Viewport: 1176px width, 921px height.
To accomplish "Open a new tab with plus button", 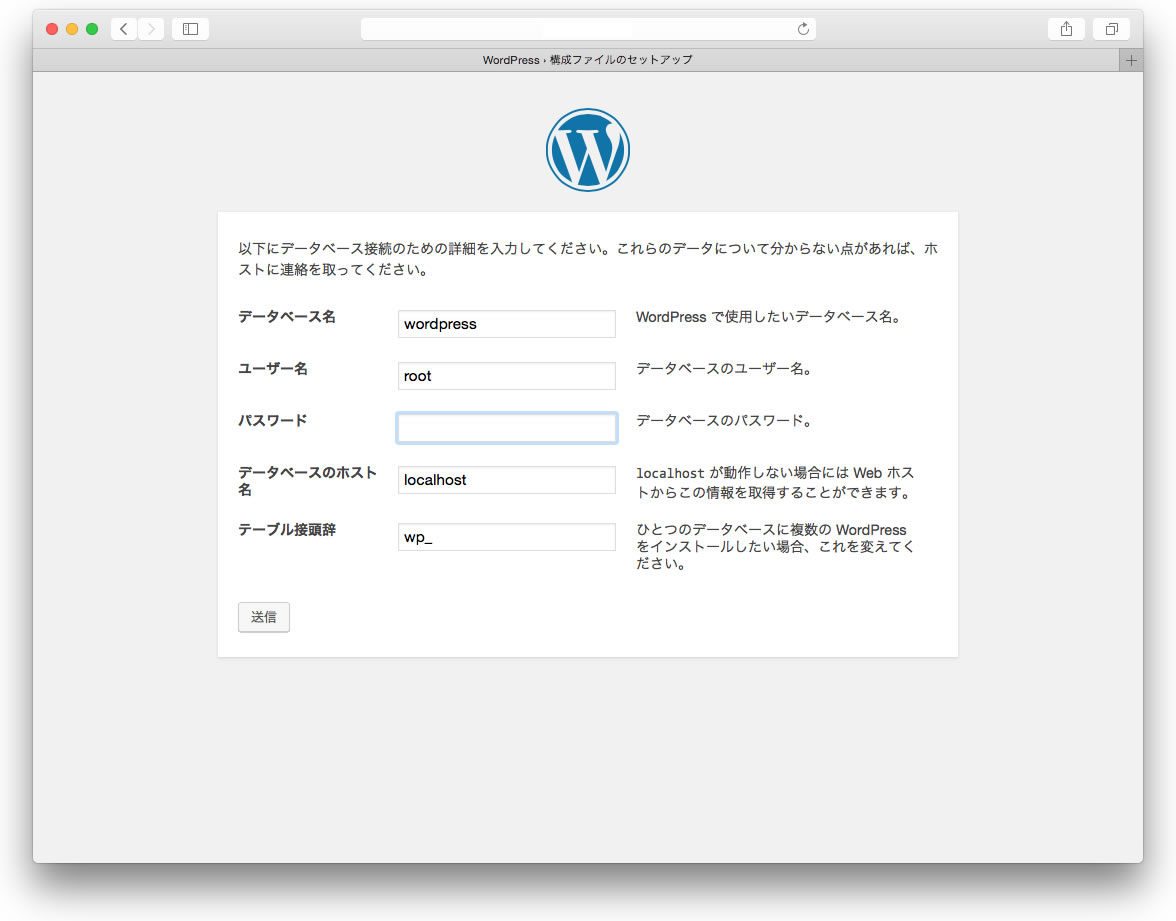I will click(x=1131, y=60).
